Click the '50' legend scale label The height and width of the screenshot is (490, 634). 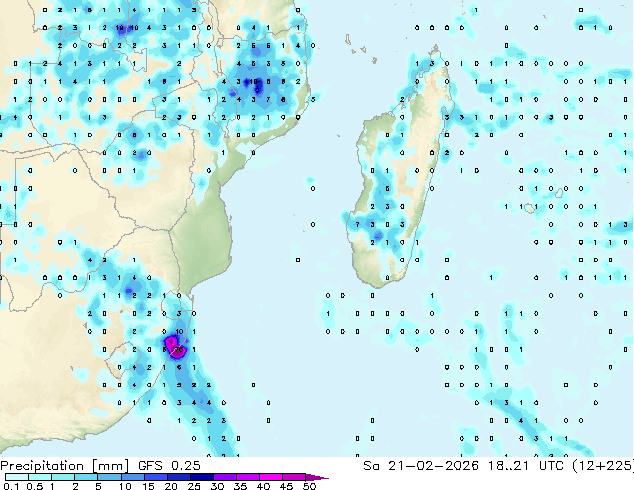tap(310, 486)
